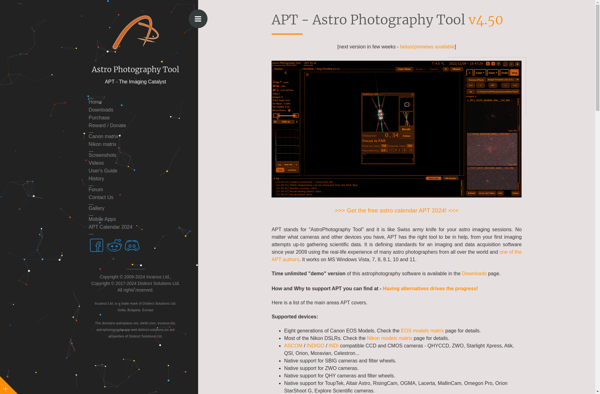Open the Reddit community icon
Screen dimensions: 600x394
[114, 245]
